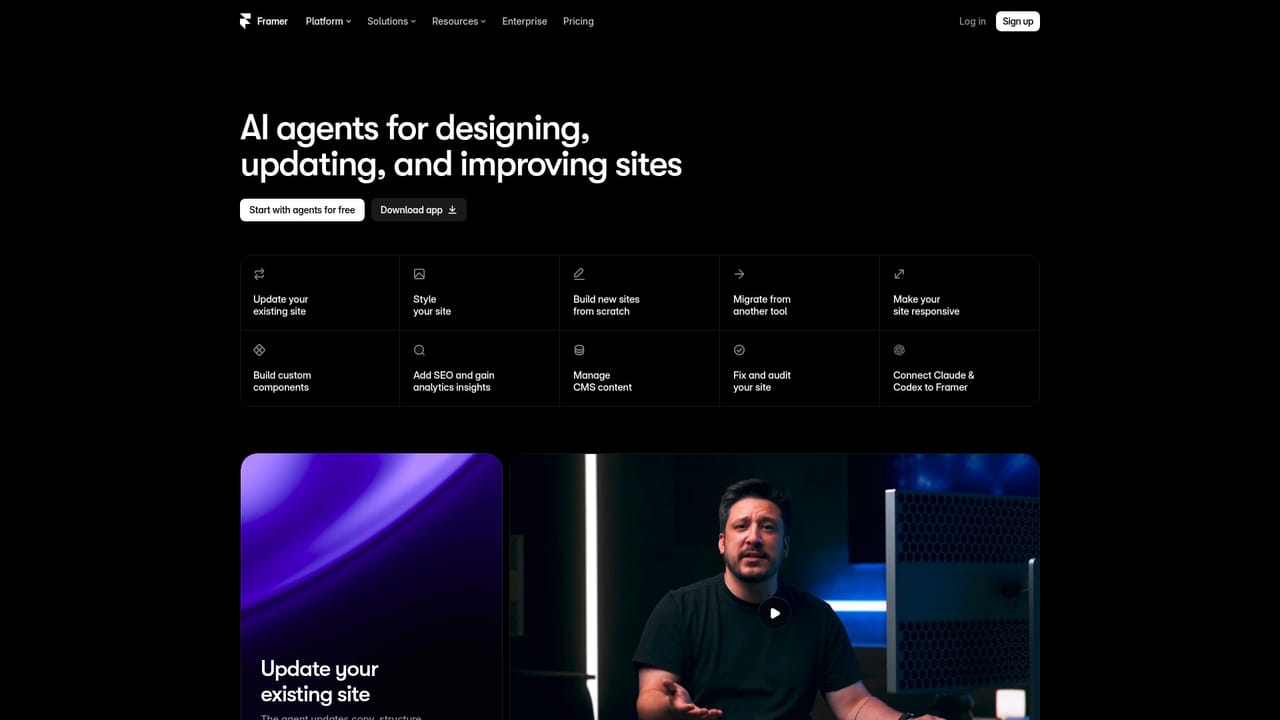Click Start with agents for free
1280x720 pixels.
click(302, 210)
